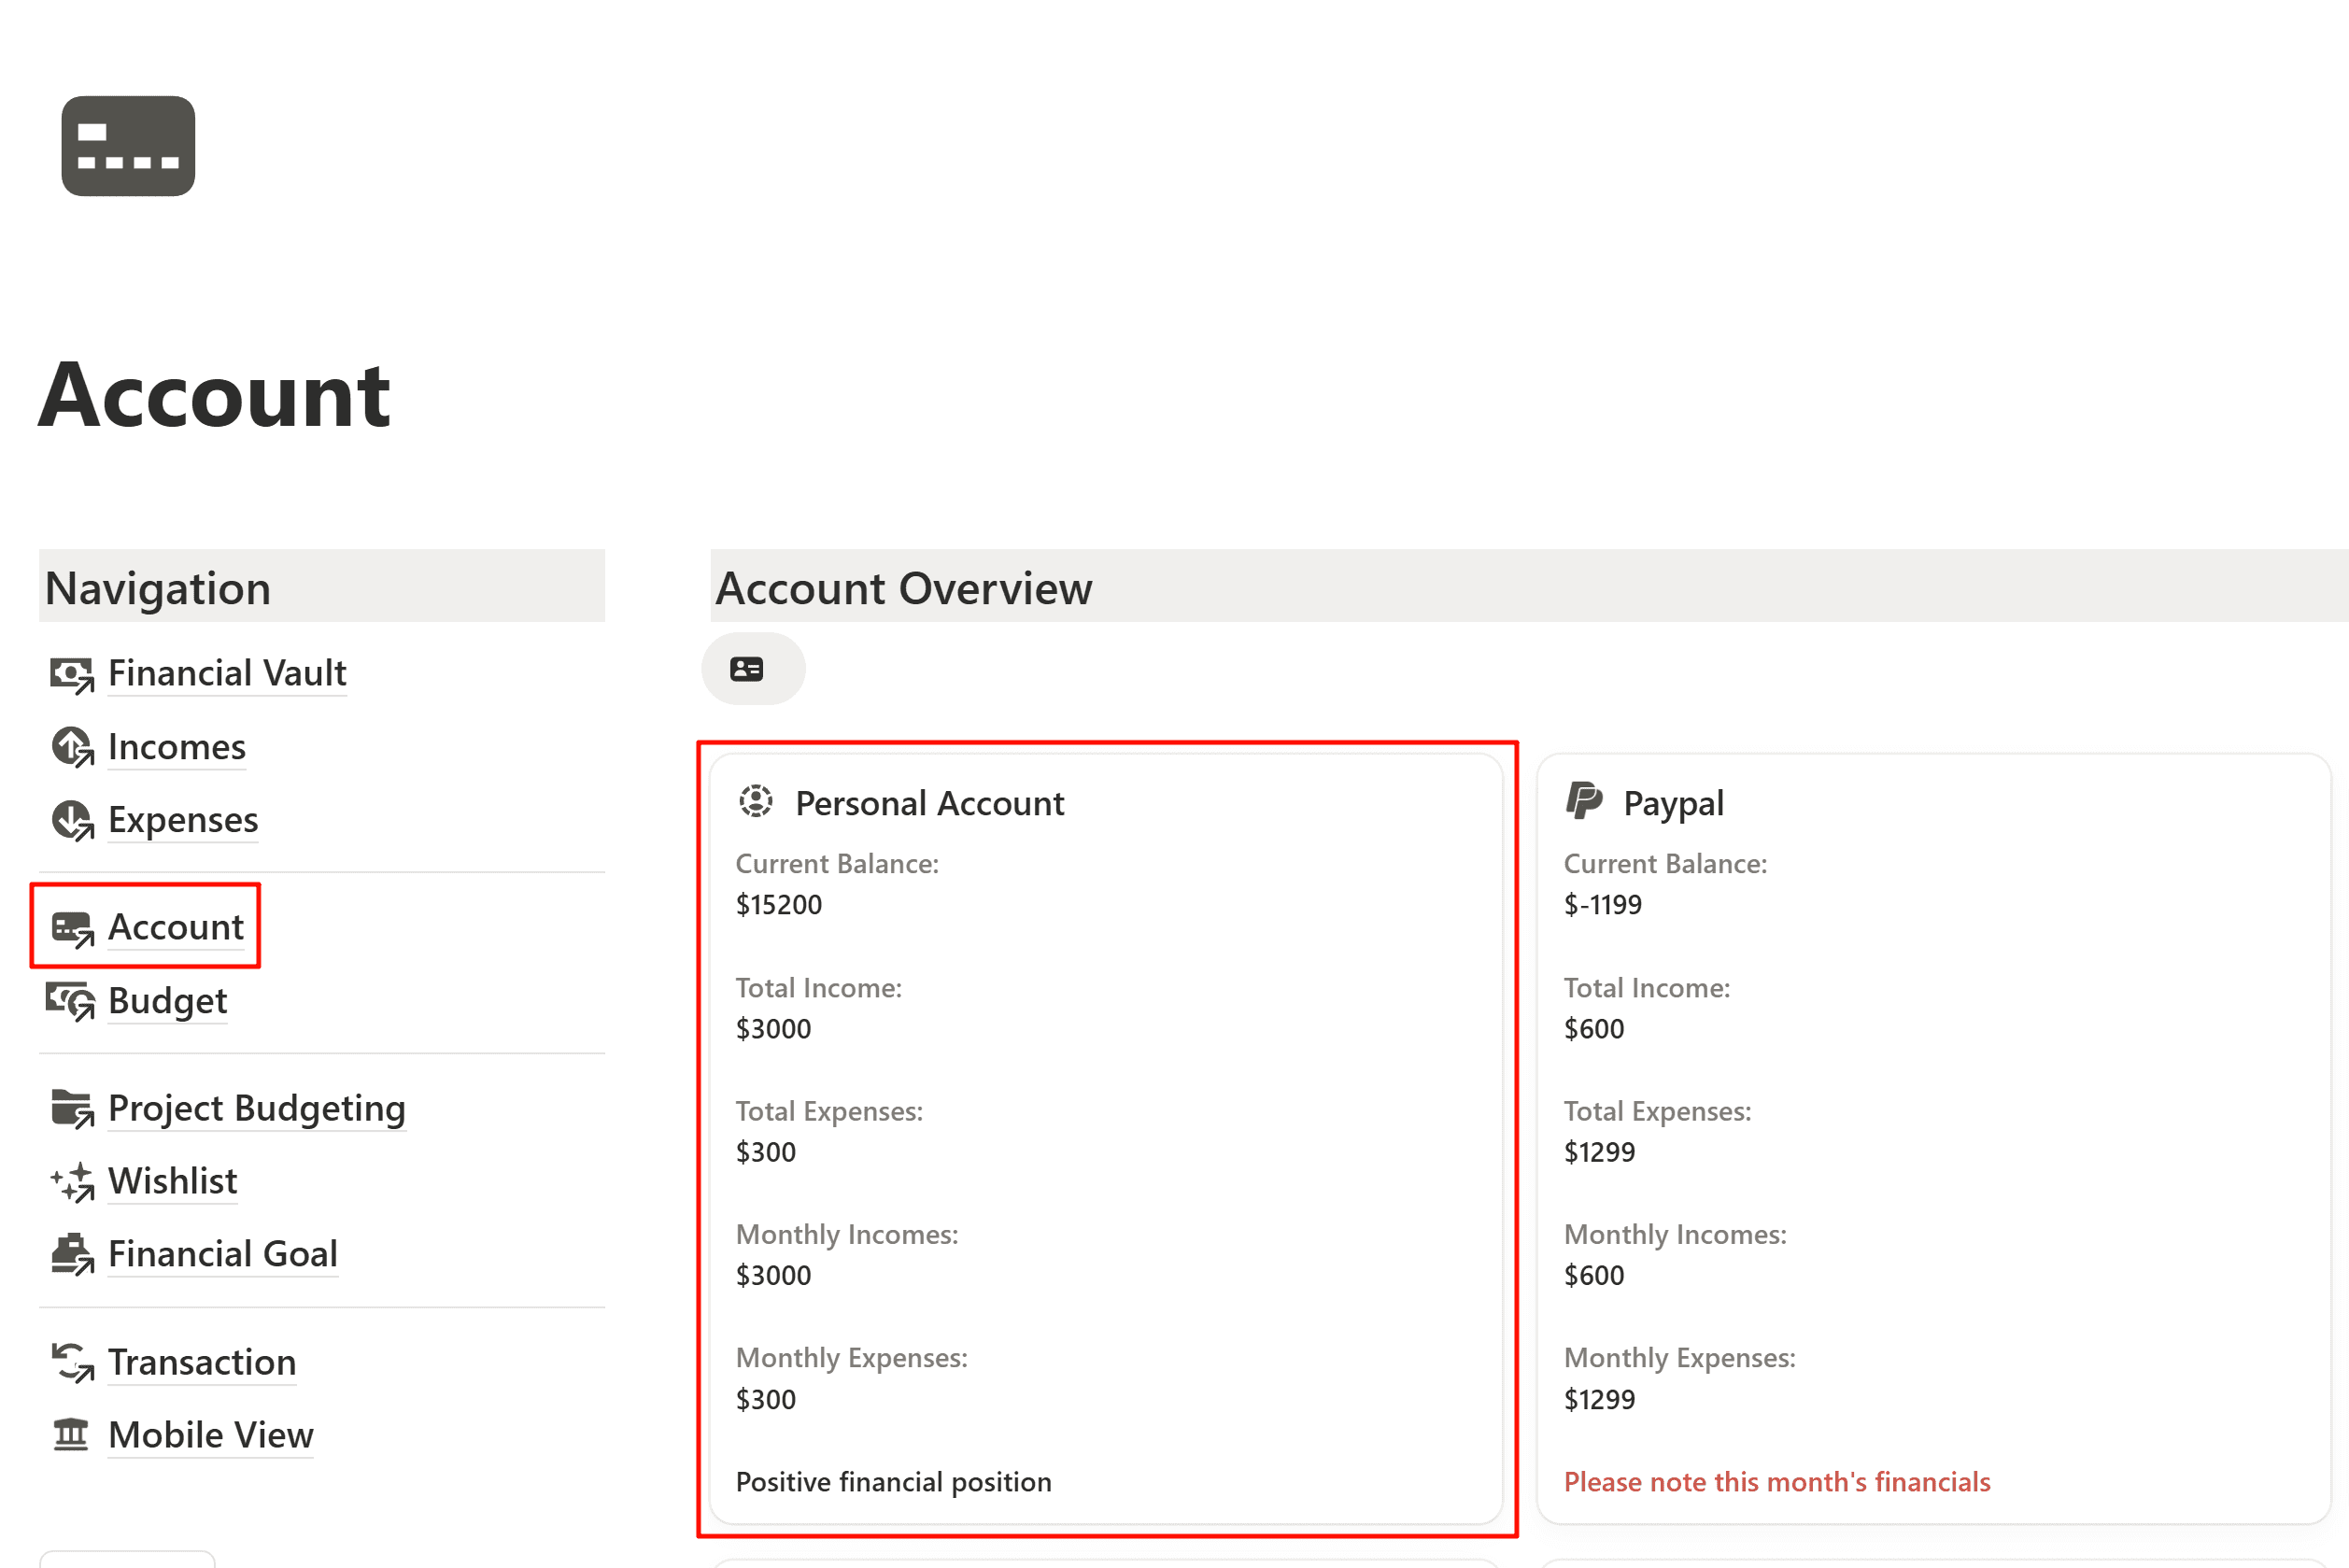Open the Paypal account card

[1672, 803]
